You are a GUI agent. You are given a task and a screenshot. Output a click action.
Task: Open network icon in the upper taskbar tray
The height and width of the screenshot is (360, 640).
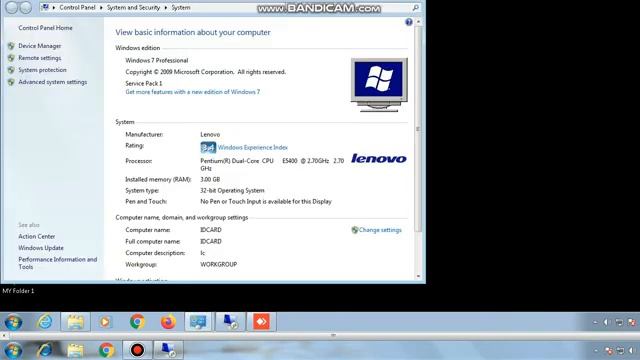(619, 322)
